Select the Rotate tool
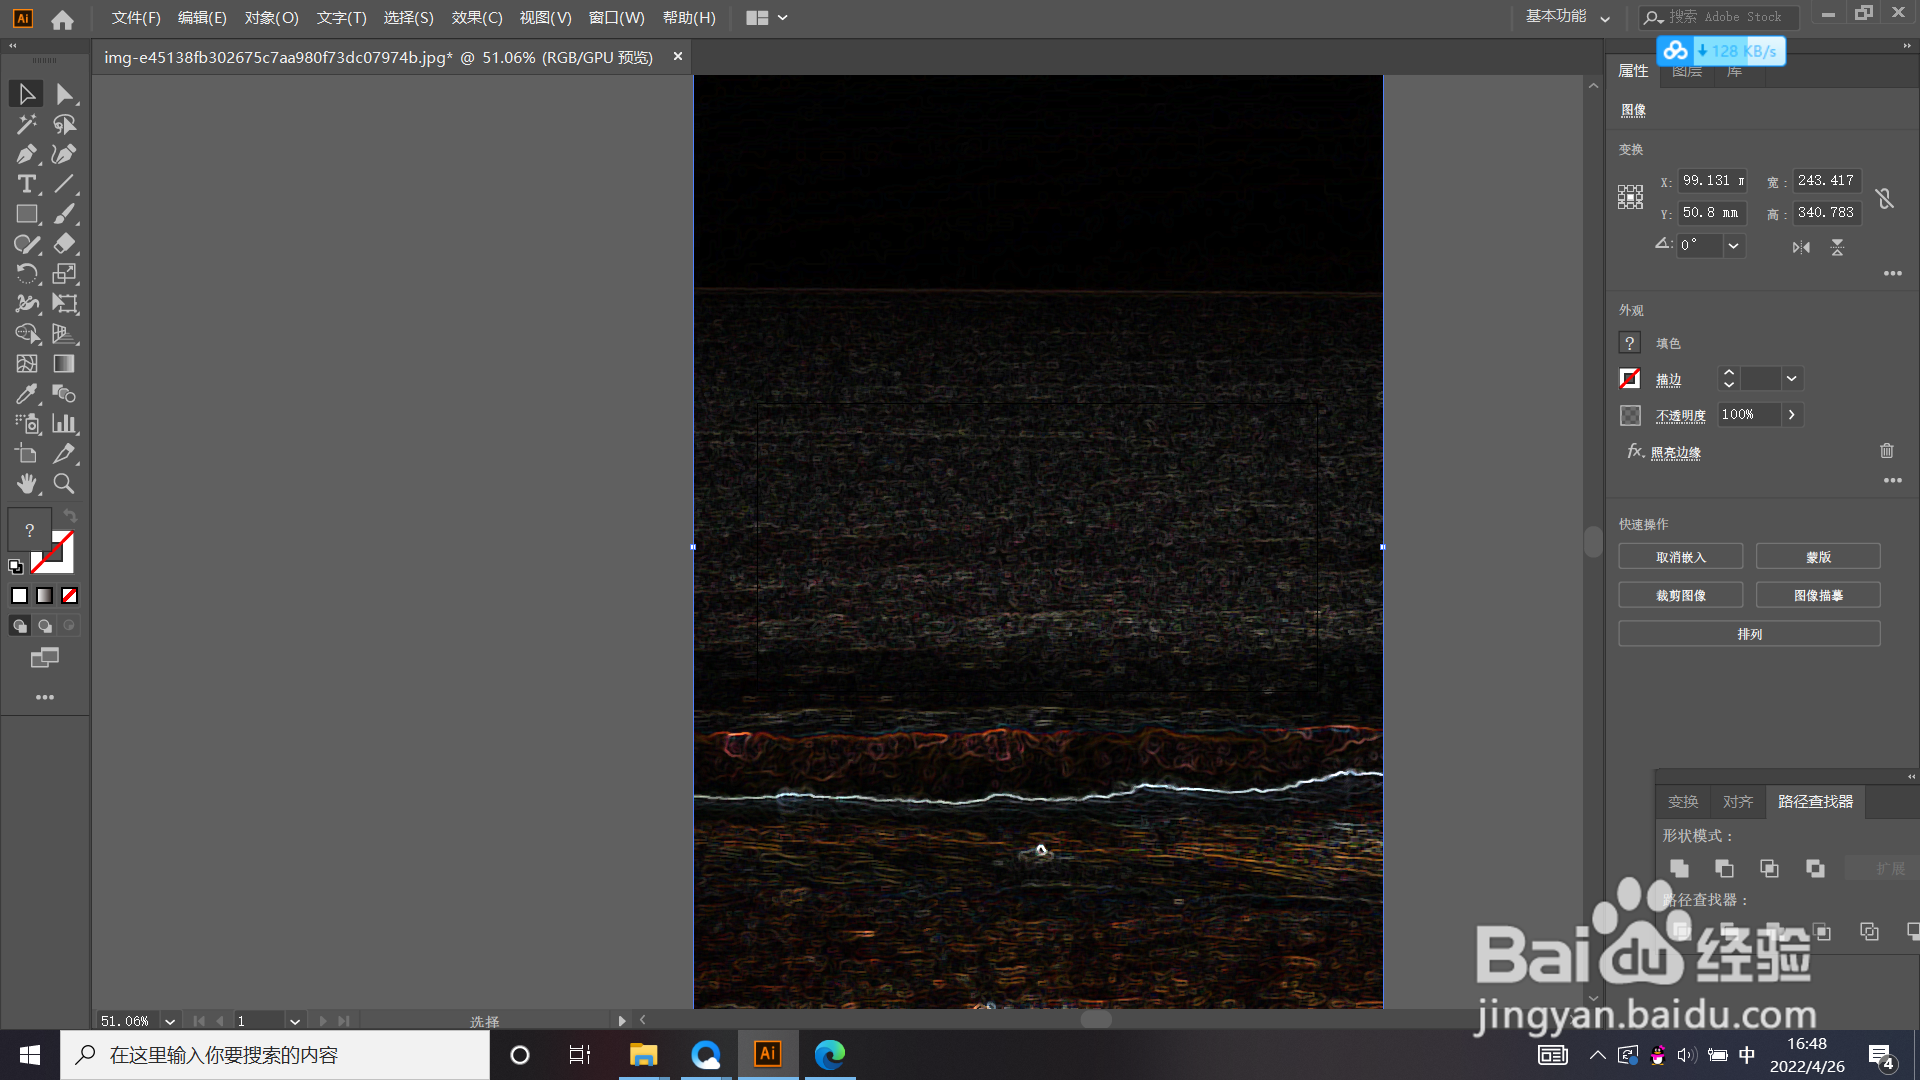The width and height of the screenshot is (1920, 1080). click(x=27, y=274)
